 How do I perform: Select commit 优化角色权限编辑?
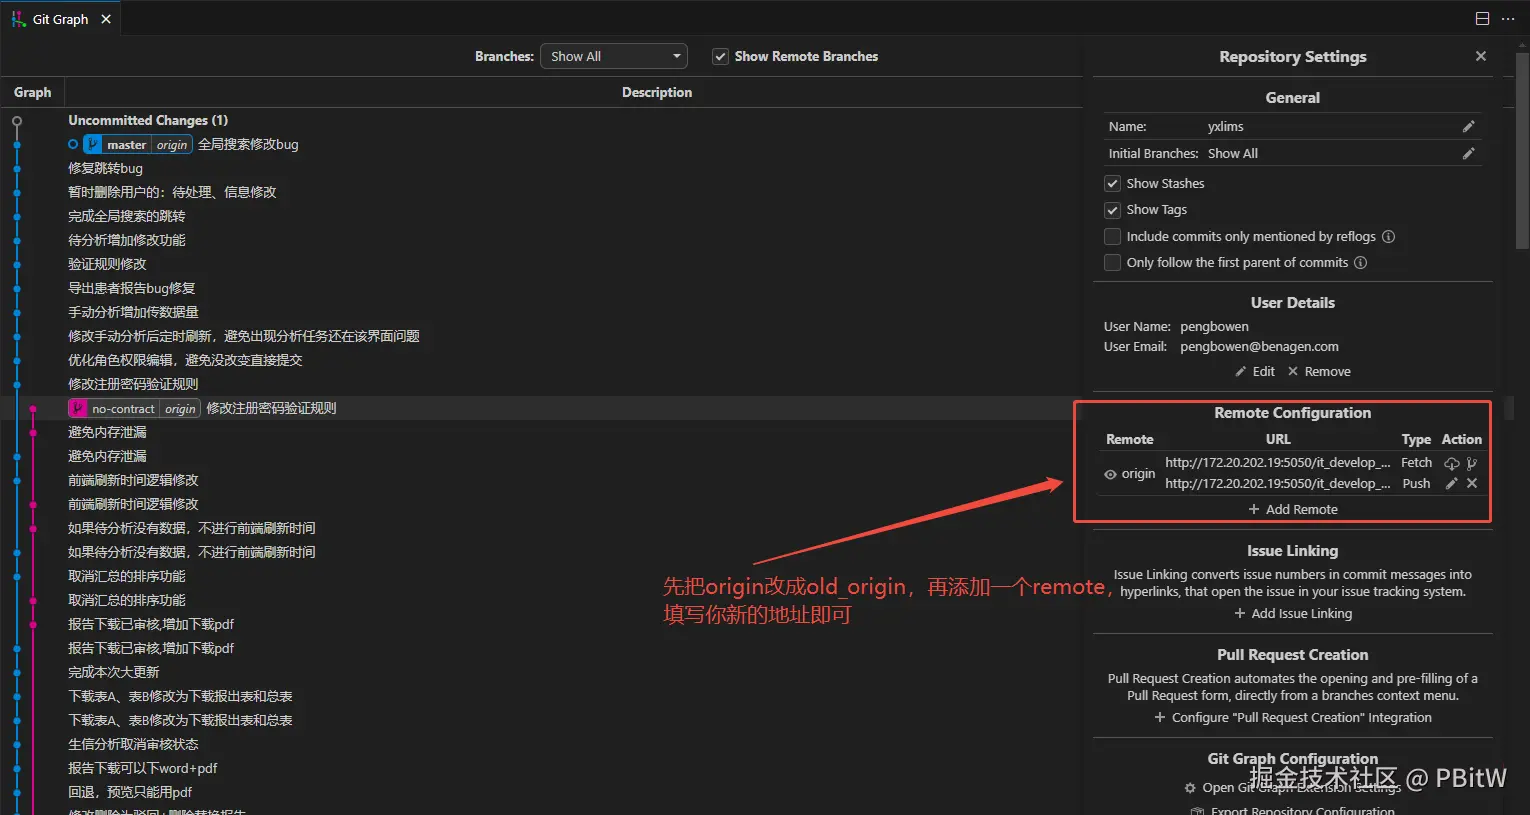185,360
